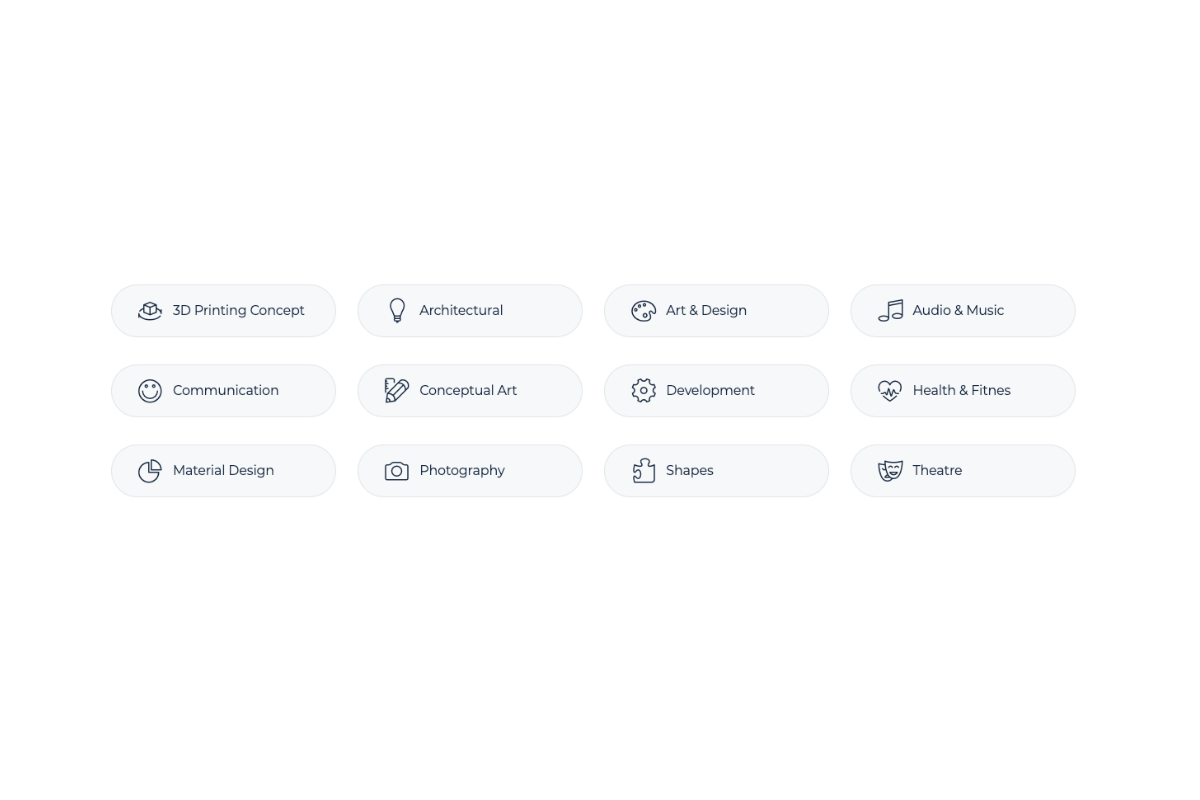Click the 3D cube printing icon
Image resolution: width=1200 pixels, height=800 pixels.
(150, 311)
